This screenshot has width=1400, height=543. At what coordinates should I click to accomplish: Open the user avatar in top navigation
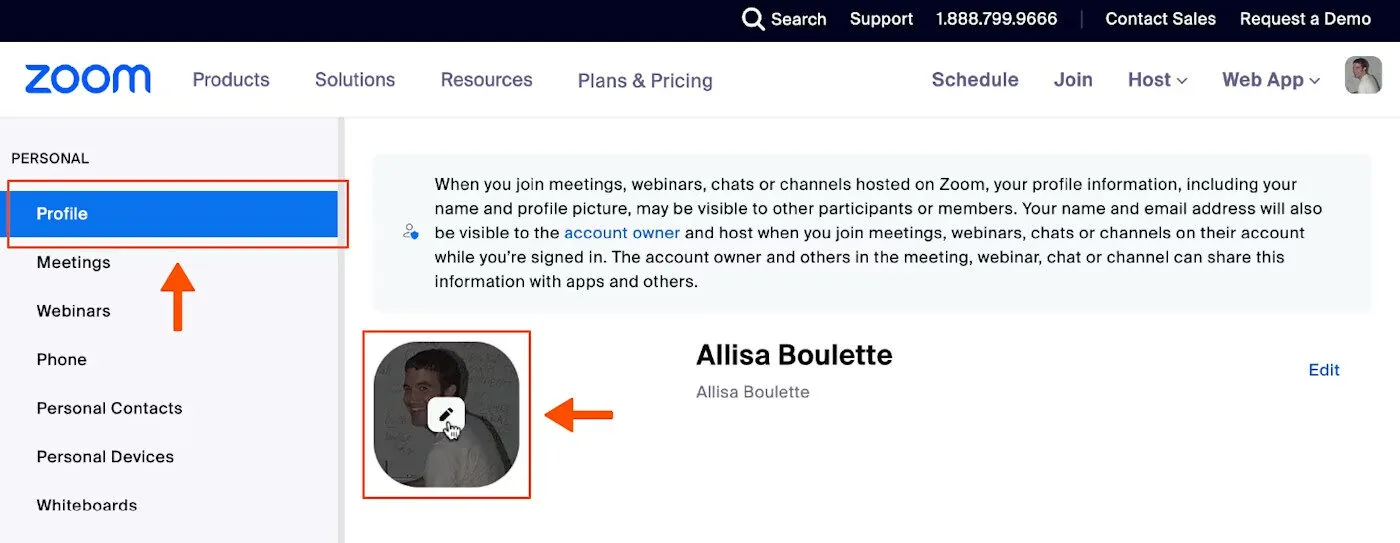pos(1363,76)
